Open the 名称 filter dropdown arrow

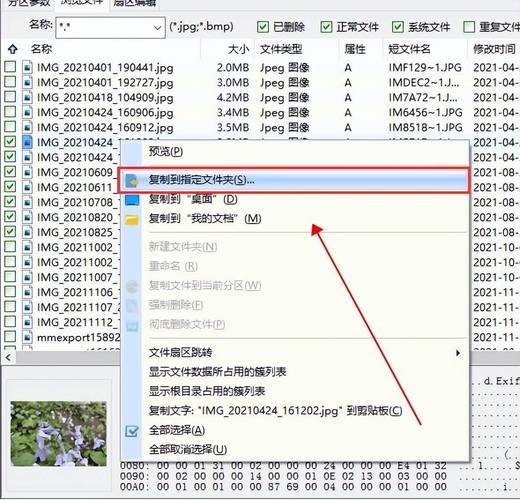point(157,28)
